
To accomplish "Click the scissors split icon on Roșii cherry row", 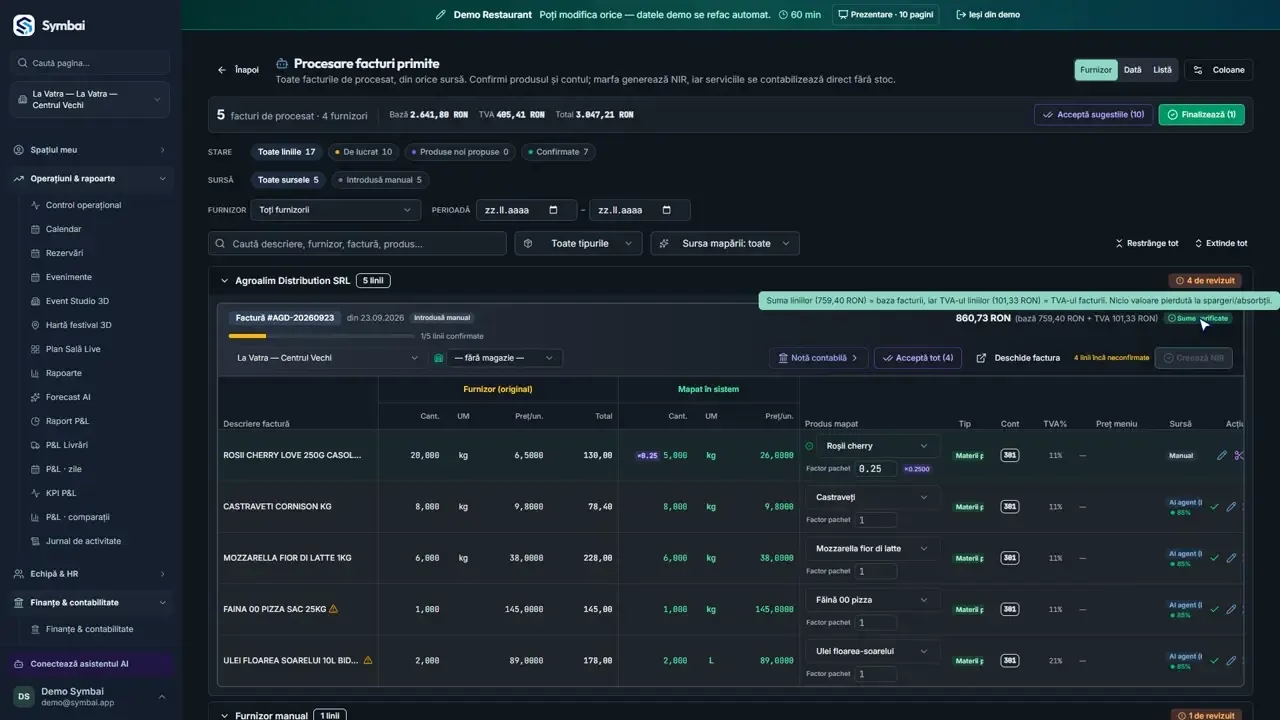I will [1239, 455].
